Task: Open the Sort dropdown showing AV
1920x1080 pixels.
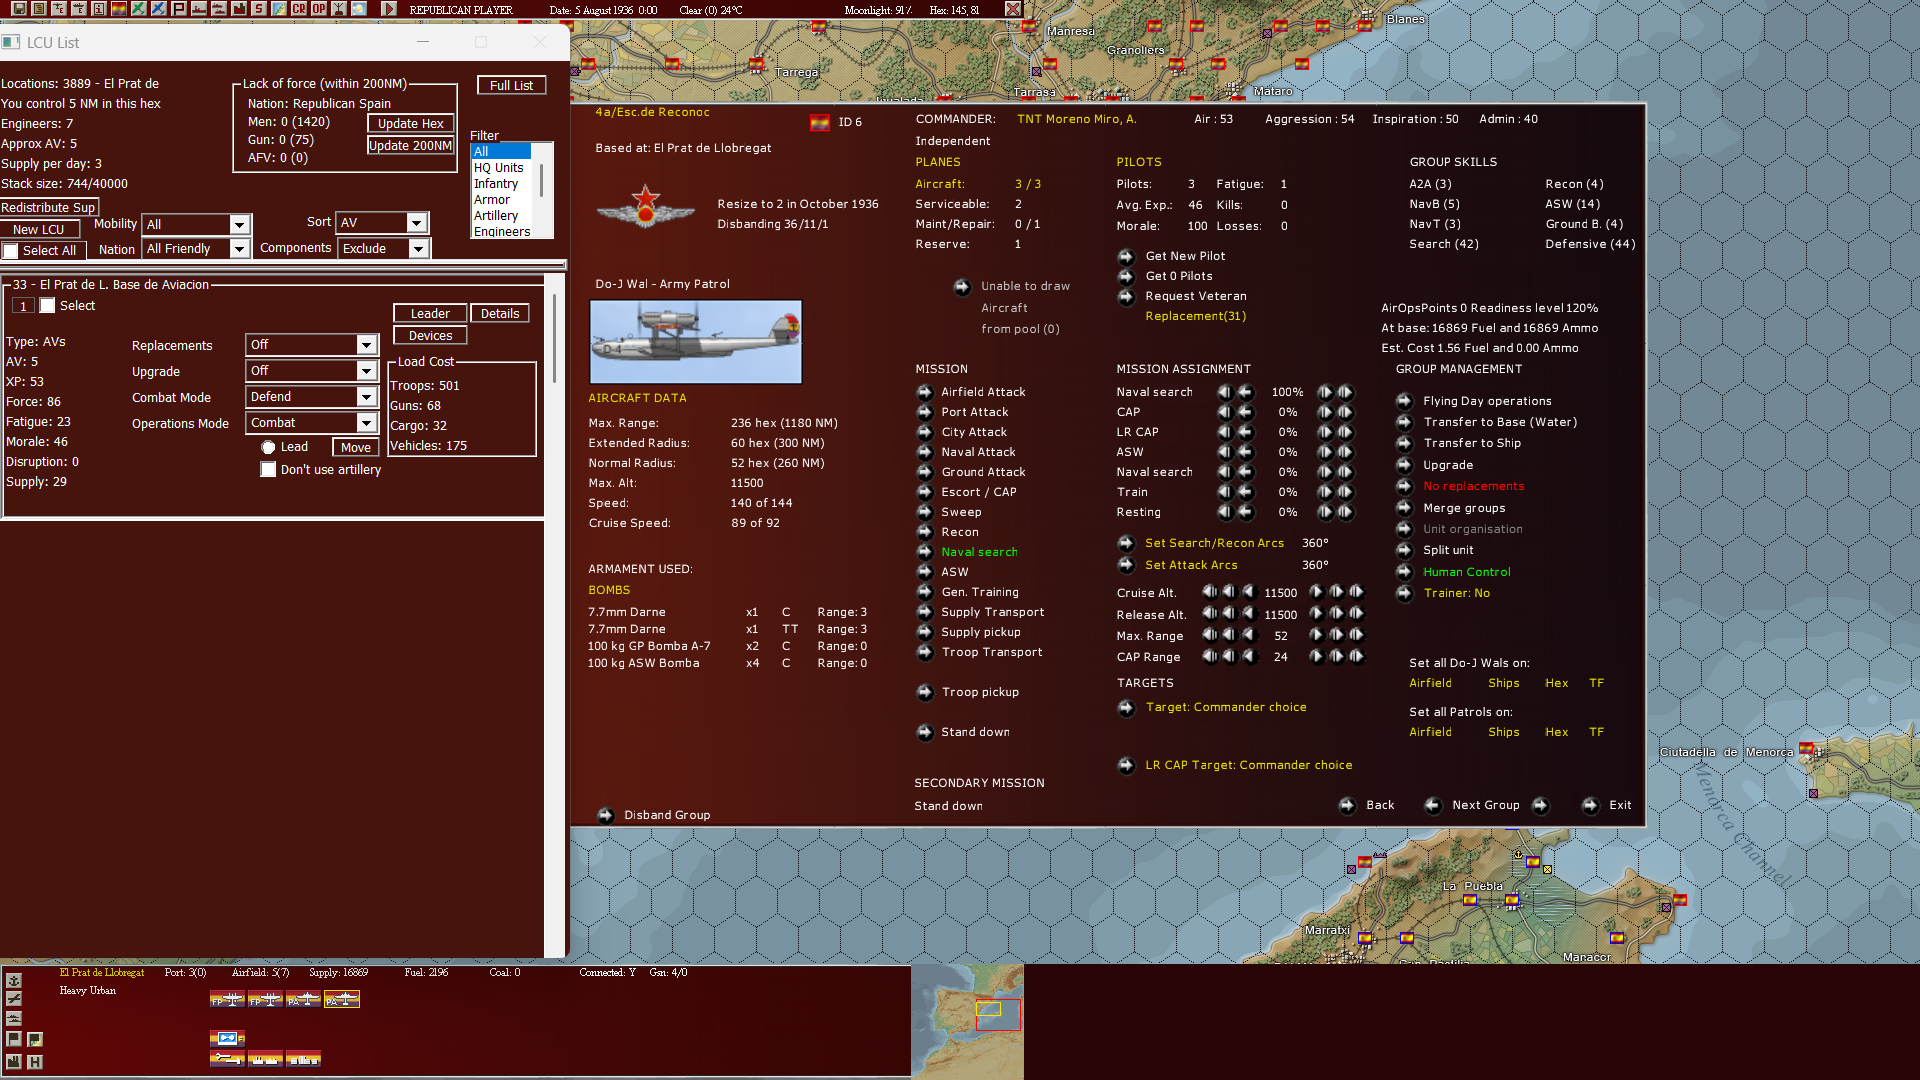Action: coord(417,222)
